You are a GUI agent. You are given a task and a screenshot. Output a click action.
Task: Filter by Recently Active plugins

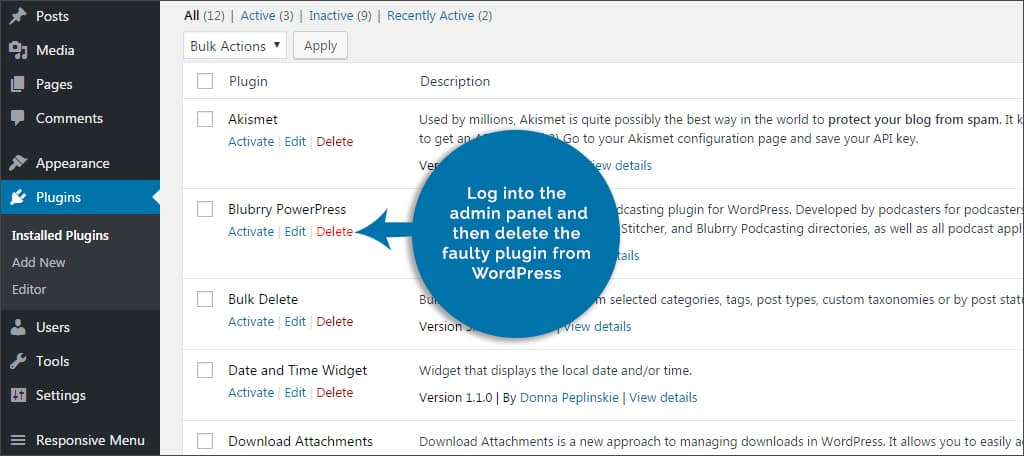tap(430, 16)
